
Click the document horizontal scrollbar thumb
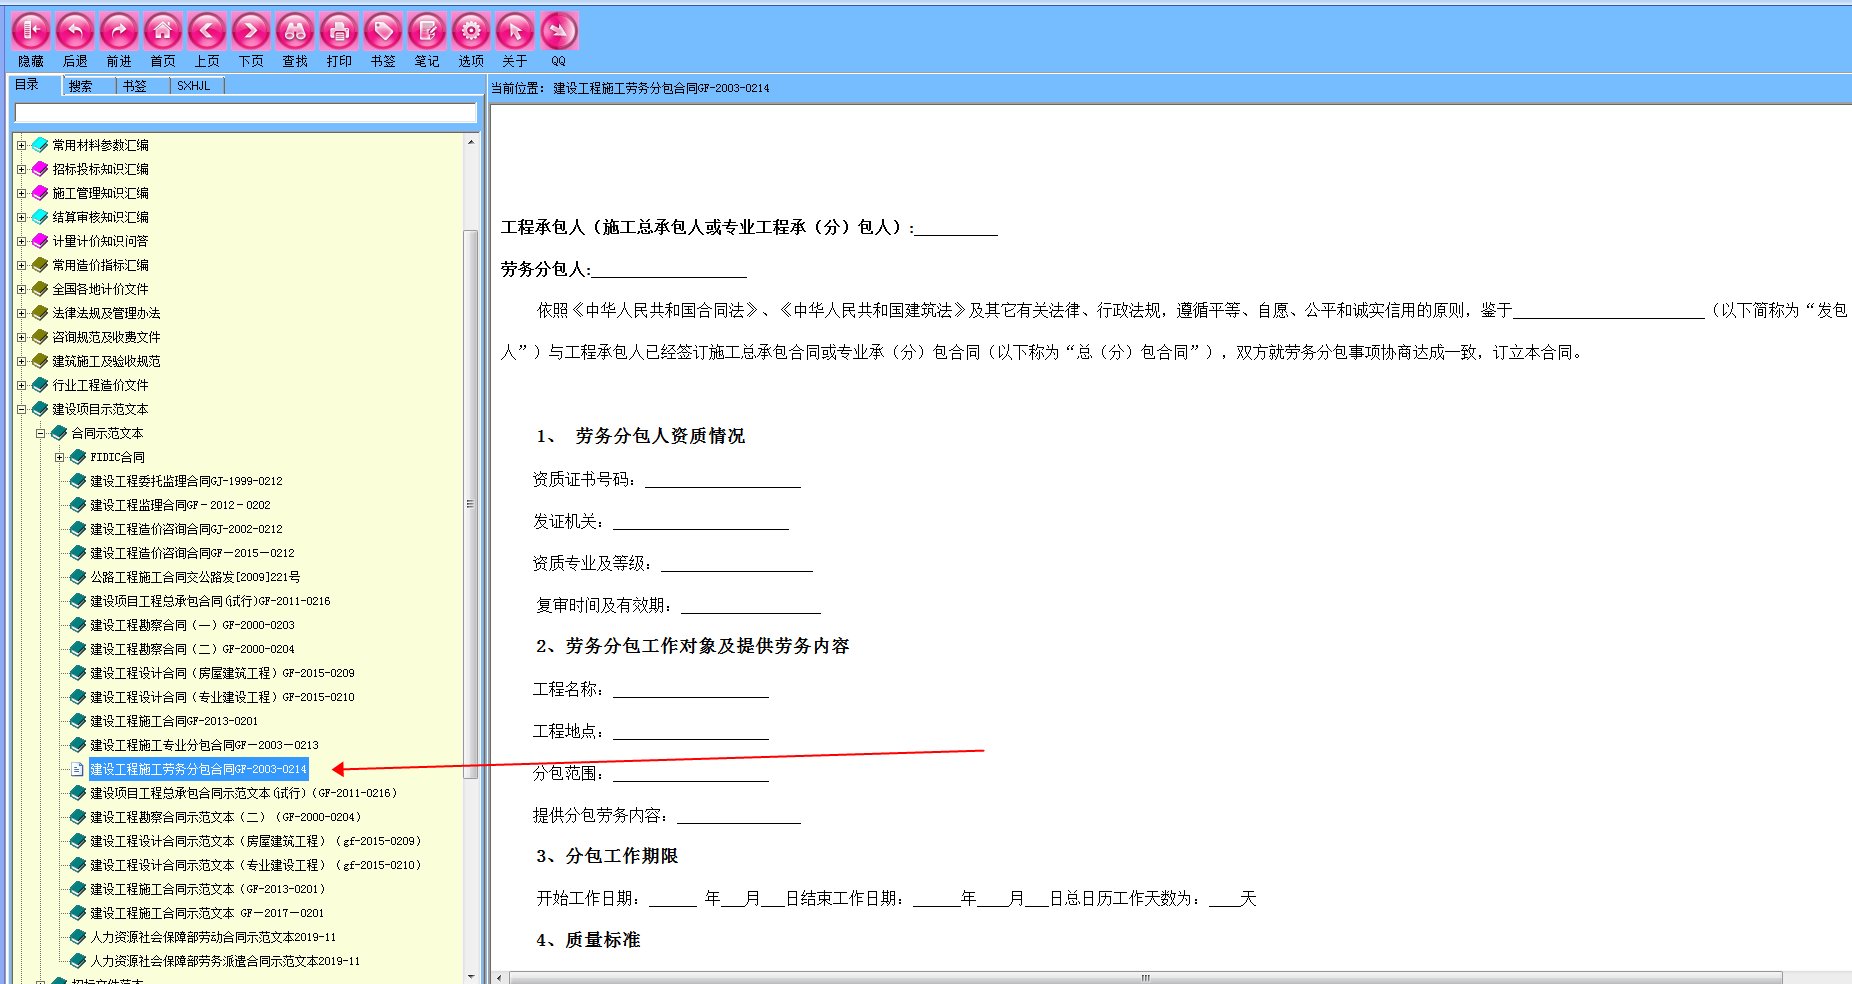point(1146,977)
